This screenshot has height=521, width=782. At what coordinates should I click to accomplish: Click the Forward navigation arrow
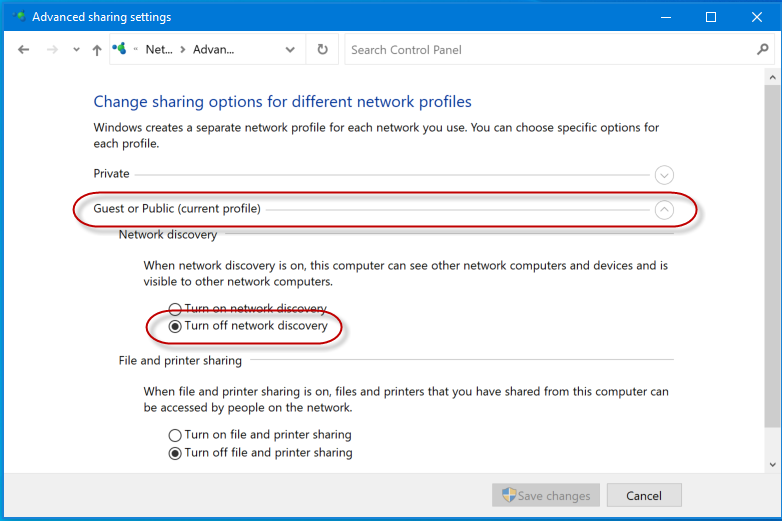(52, 50)
